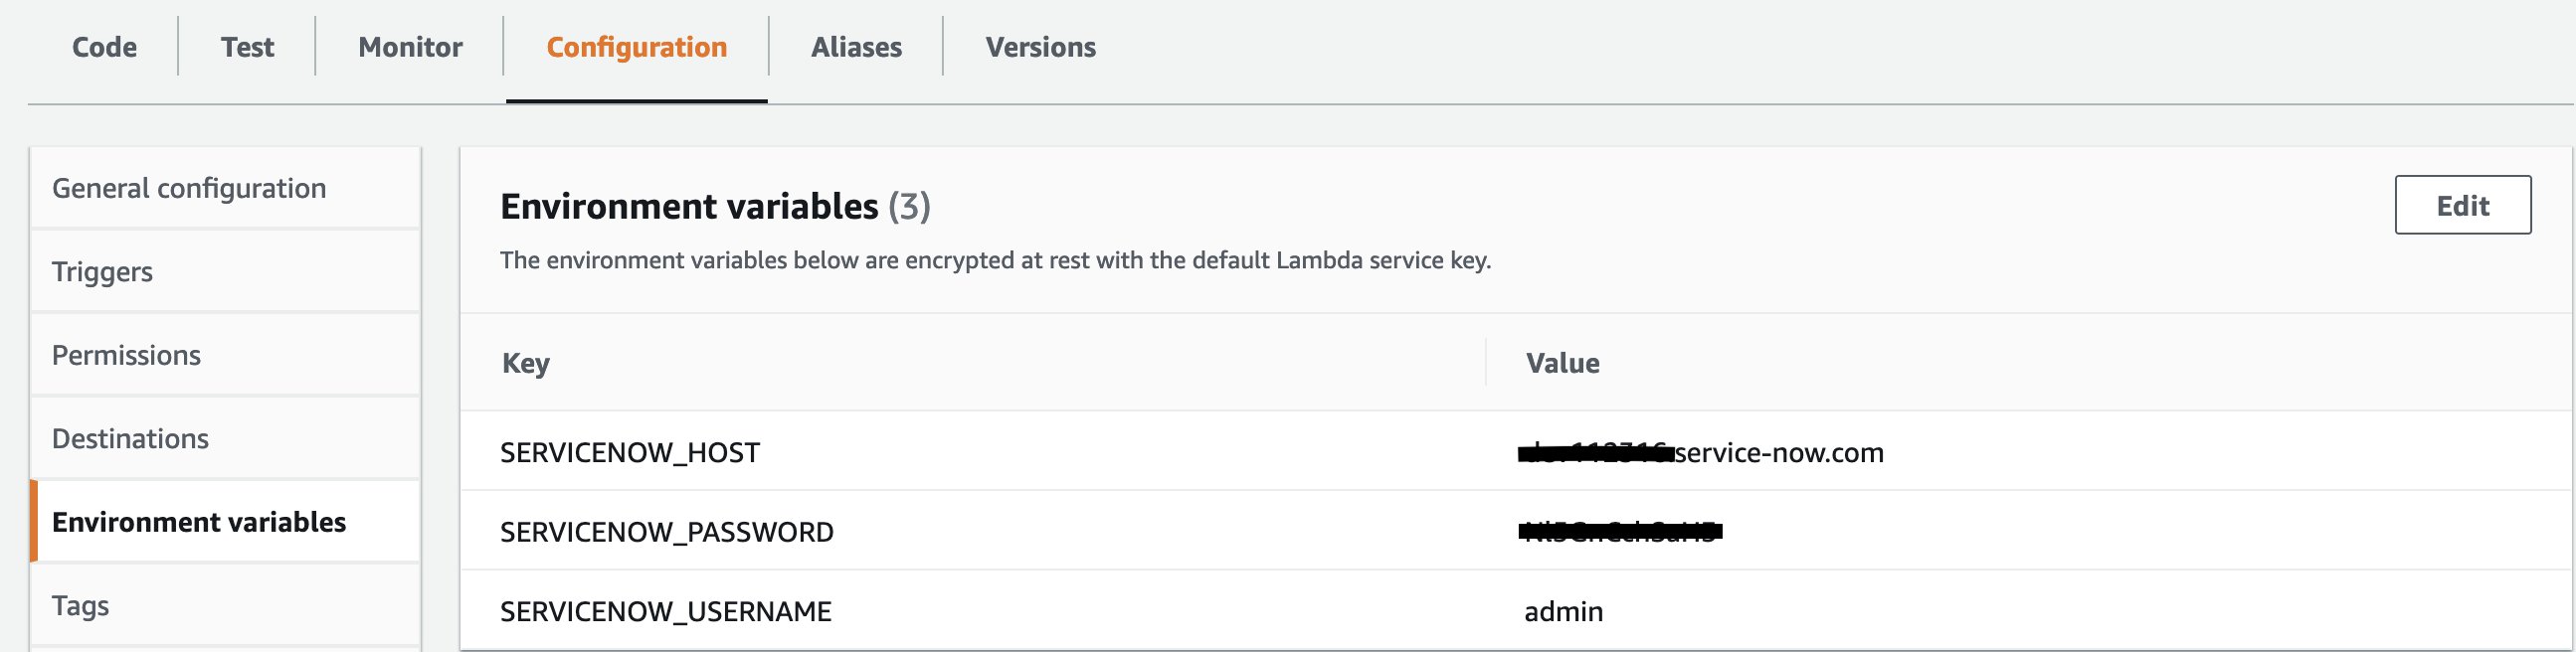Click the admin username value
Image resolution: width=2576 pixels, height=652 pixels.
pyautogui.click(x=1563, y=611)
